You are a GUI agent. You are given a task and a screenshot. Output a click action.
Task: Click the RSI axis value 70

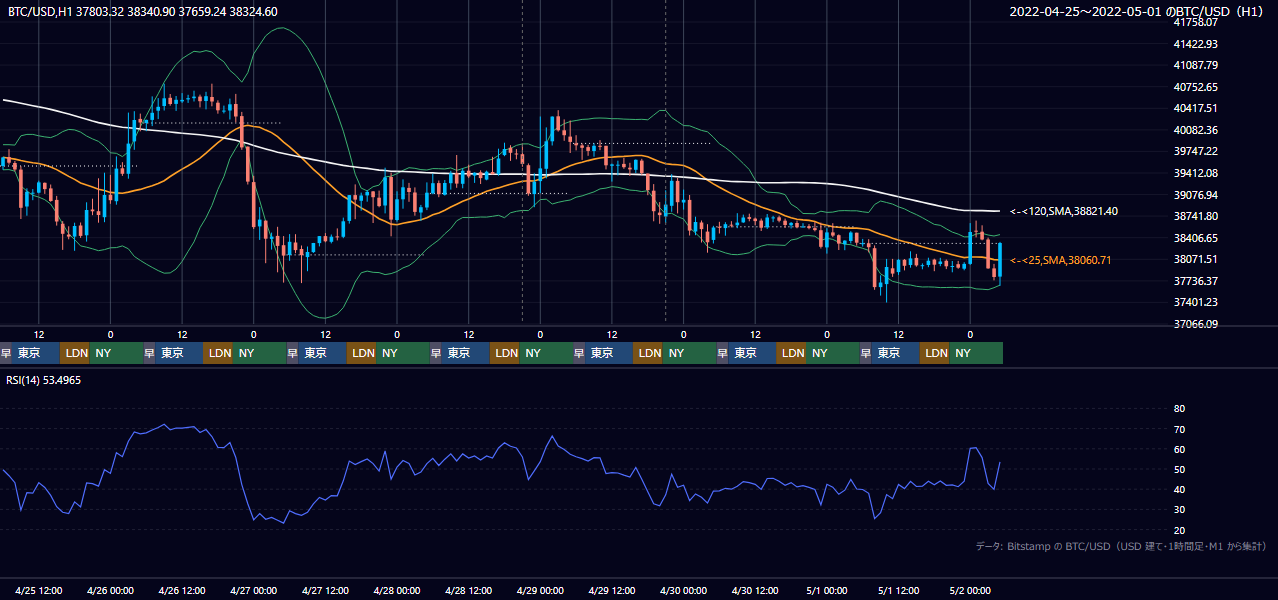pyautogui.click(x=1179, y=429)
